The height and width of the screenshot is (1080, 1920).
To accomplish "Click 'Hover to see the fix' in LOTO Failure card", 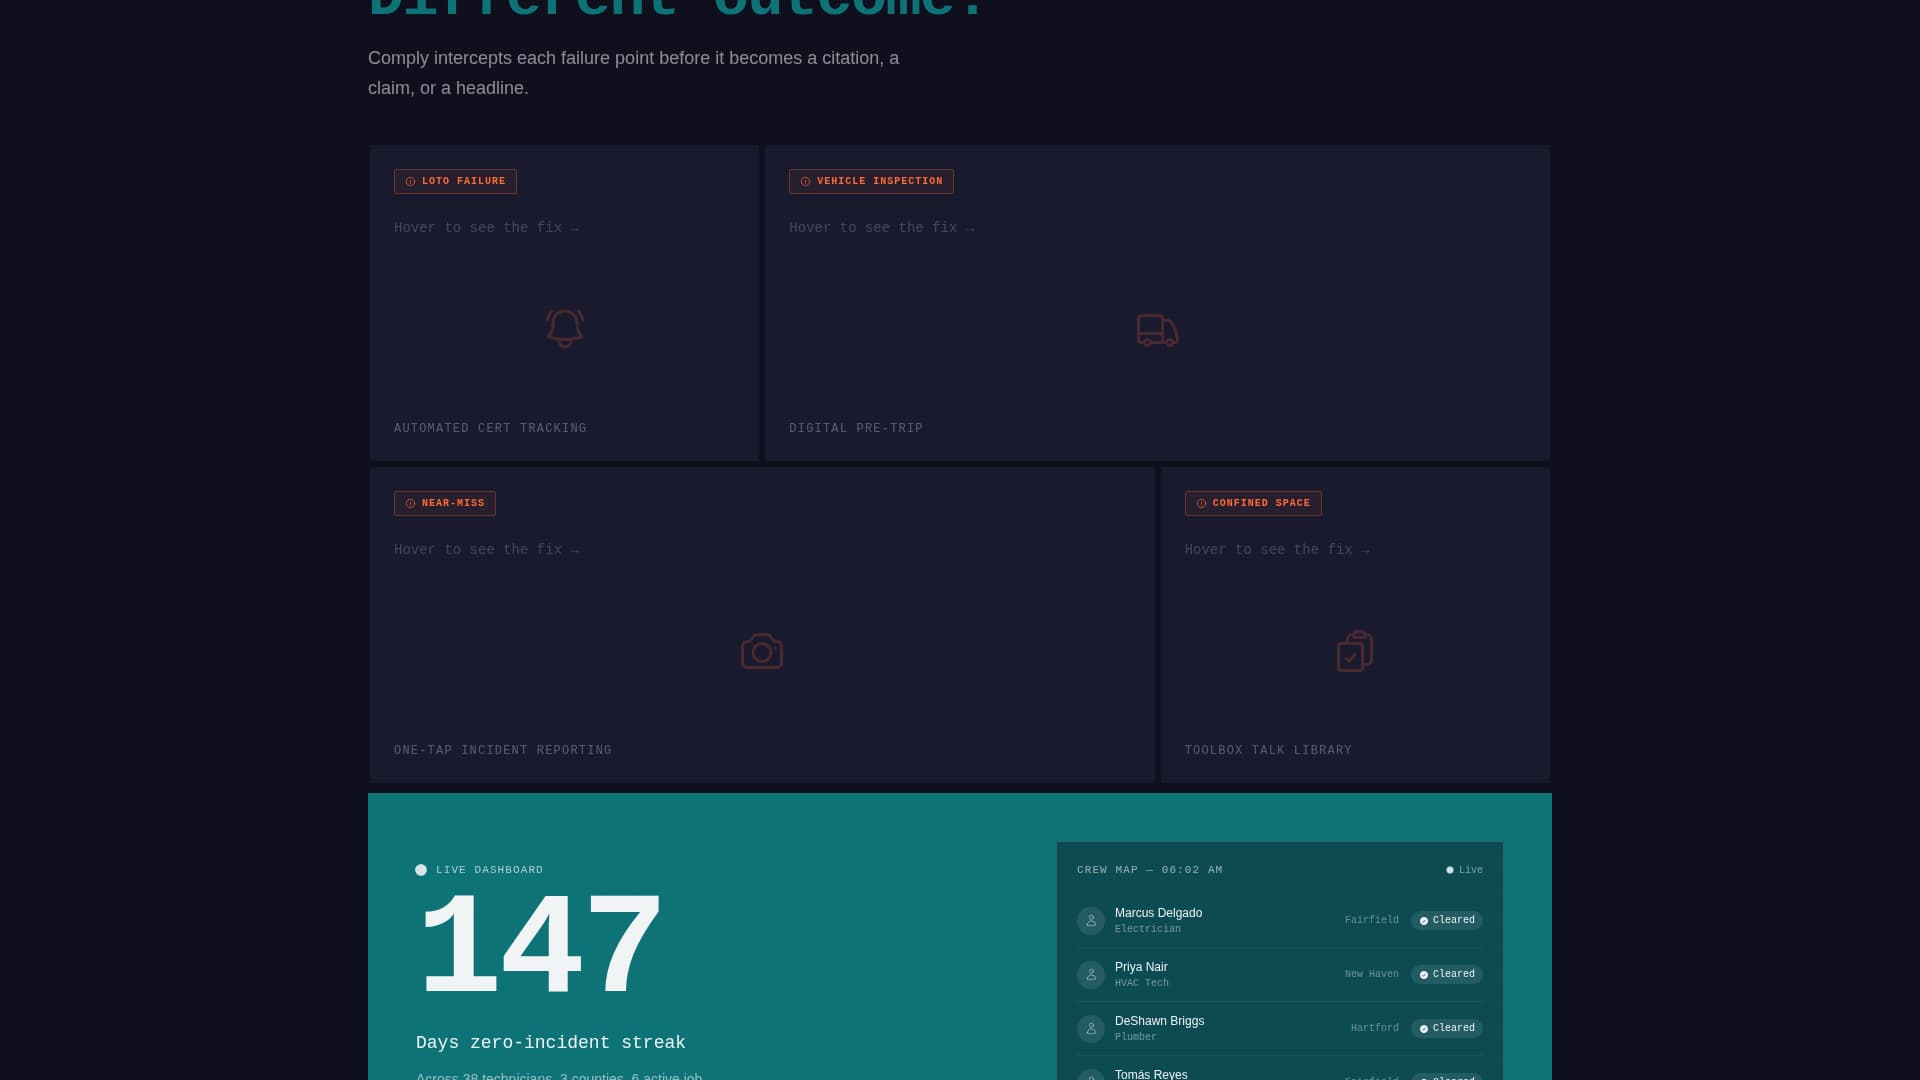I will 487,228.
